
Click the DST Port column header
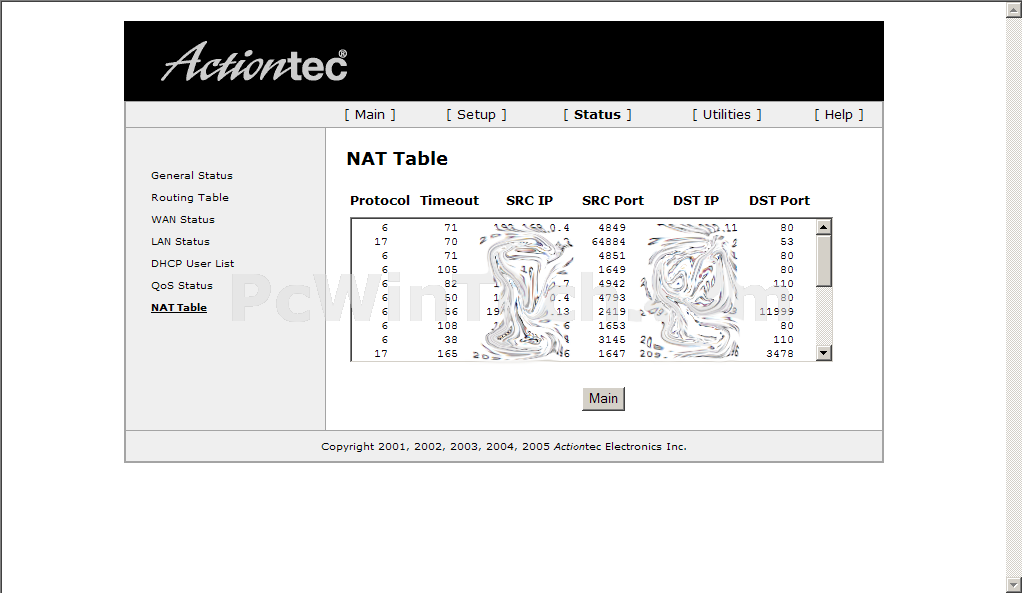pyautogui.click(x=779, y=201)
